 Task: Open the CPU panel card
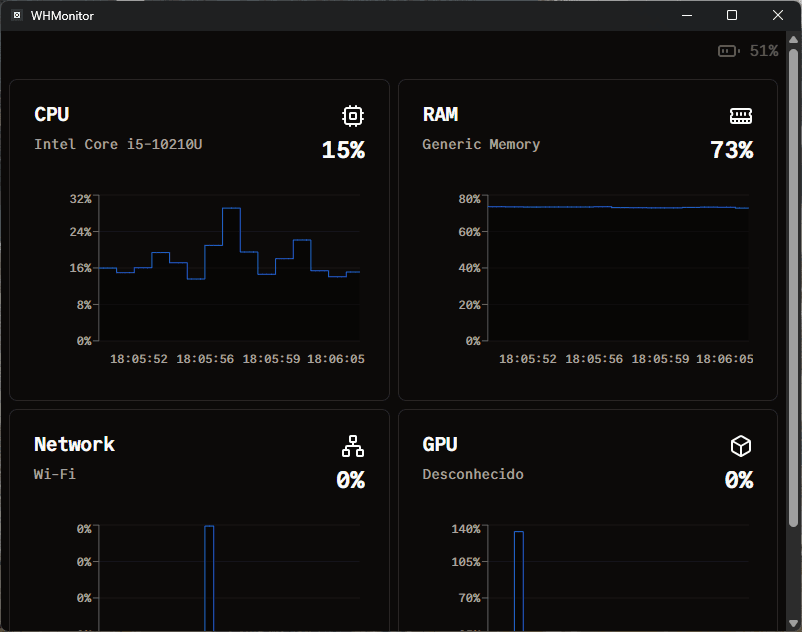coord(199,240)
